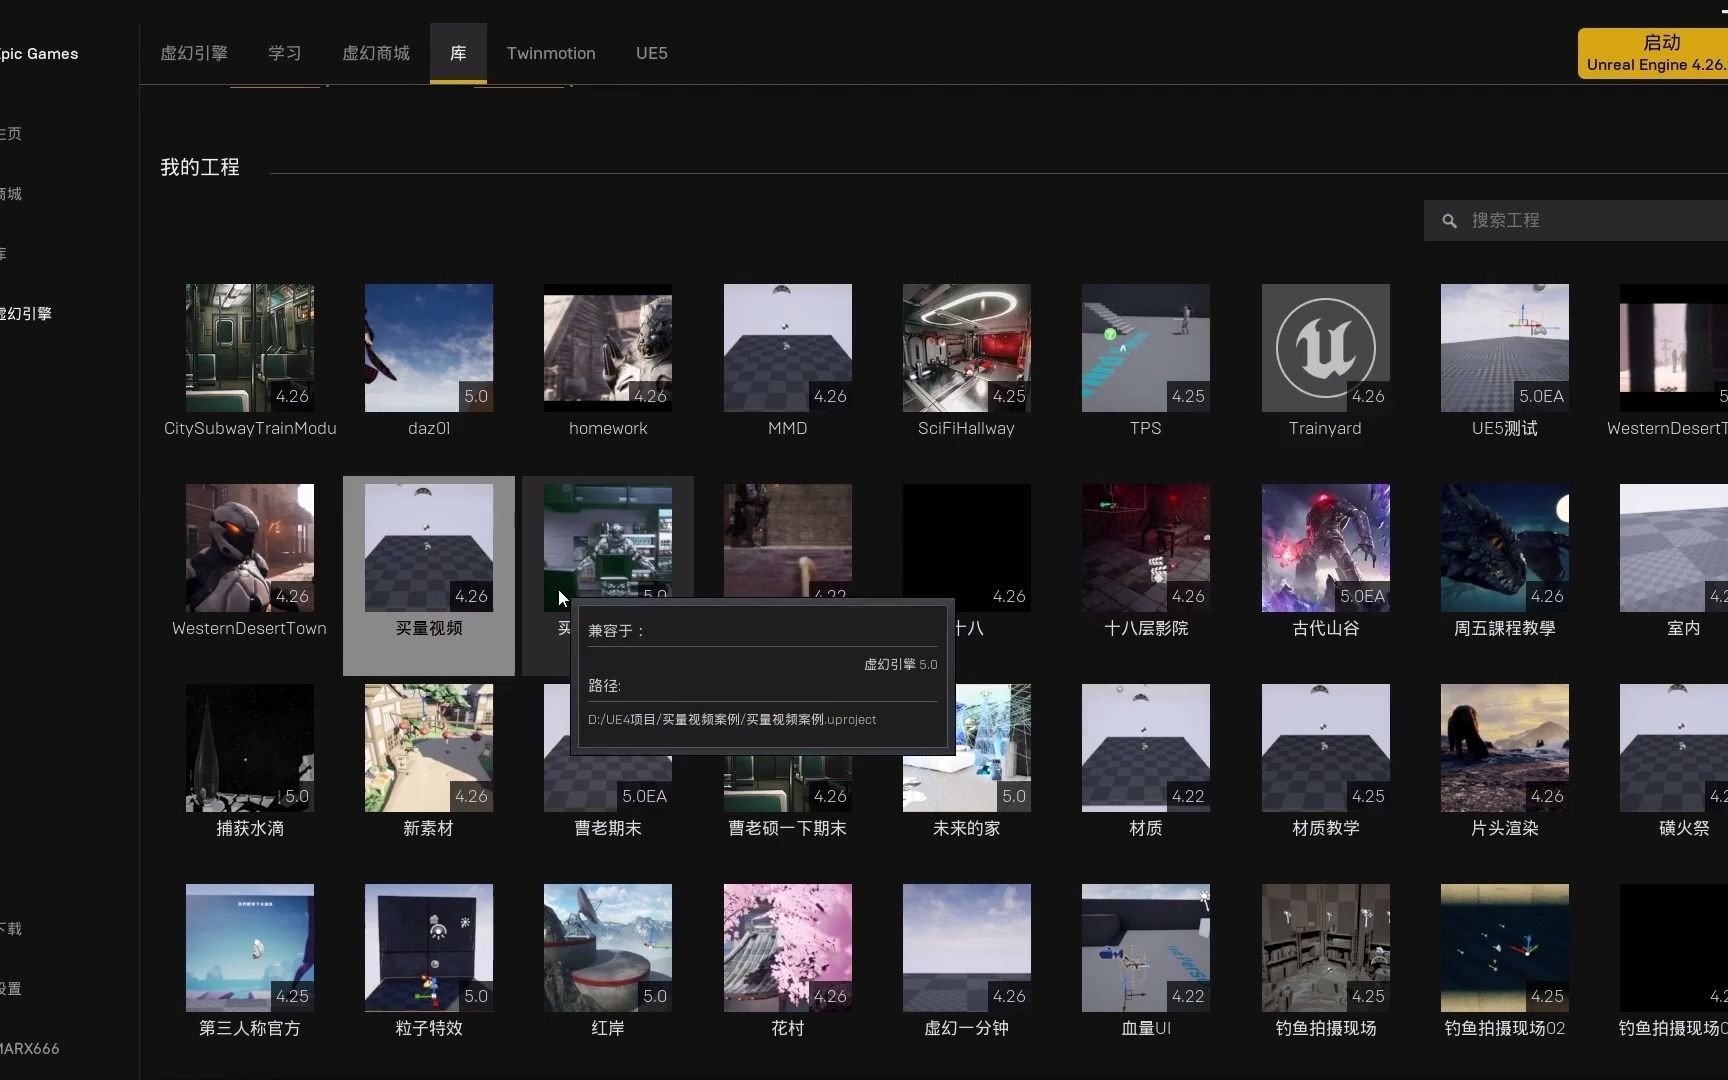Click the 4.22 version badge on 材质
Image resolution: width=1728 pixels, height=1080 pixels.
pyautogui.click(x=1188, y=796)
